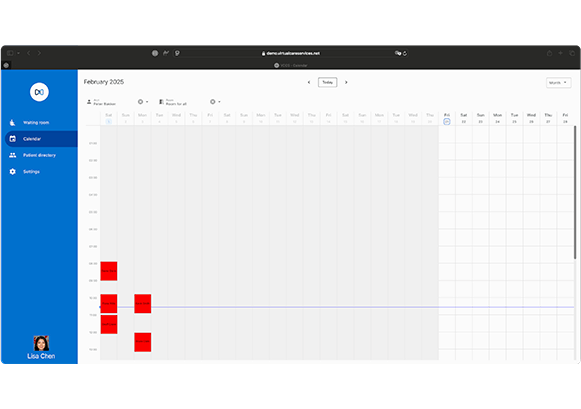Open the 10:00 appointment on Monday 3

pyautogui.click(x=143, y=303)
